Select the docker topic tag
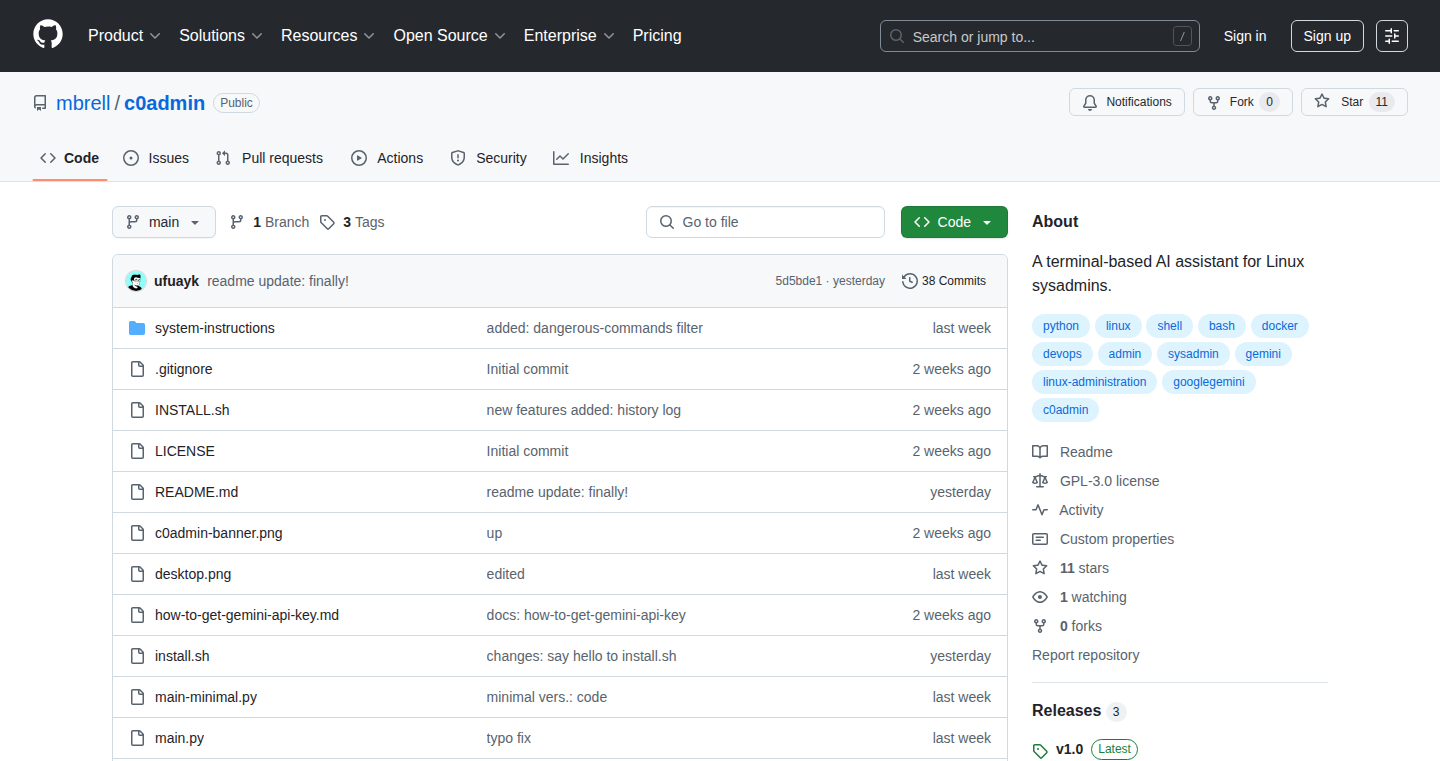The image size is (1440, 761). click(x=1280, y=326)
